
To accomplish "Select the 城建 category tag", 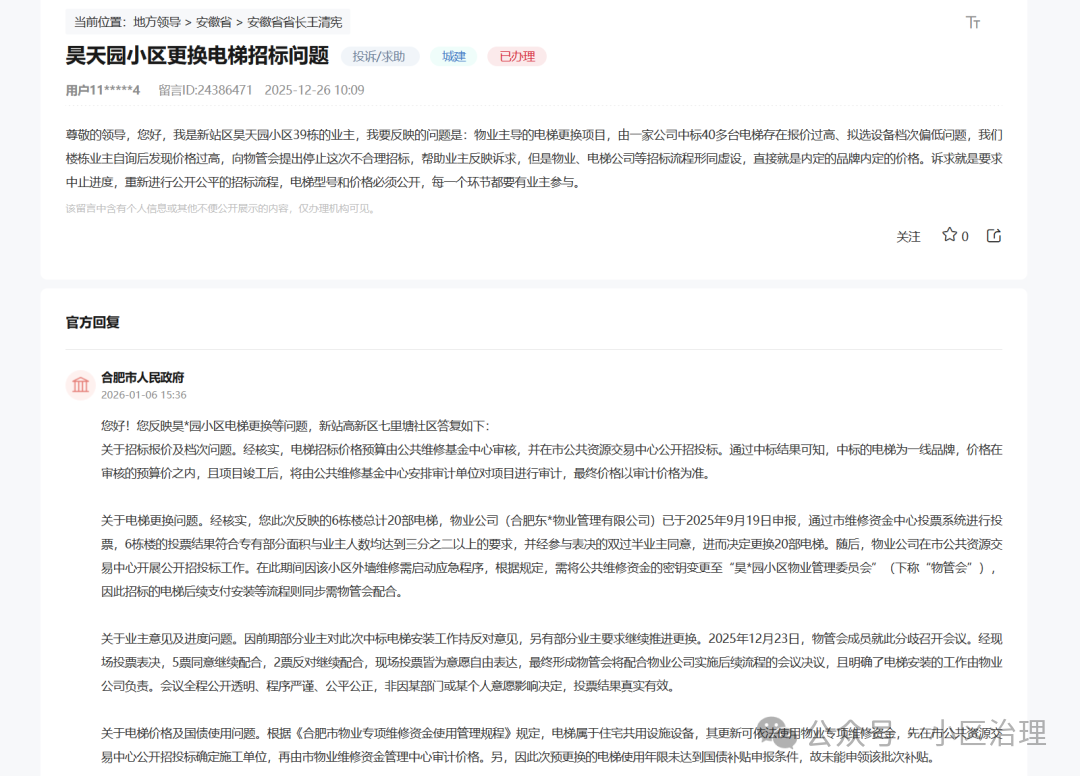I will 454,56.
